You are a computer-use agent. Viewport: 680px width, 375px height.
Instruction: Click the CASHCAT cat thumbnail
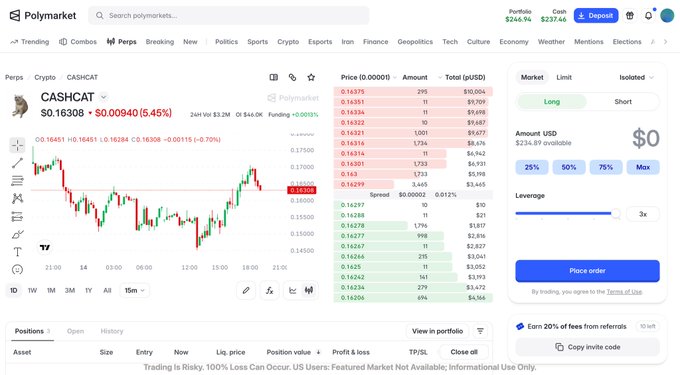(20, 106)
